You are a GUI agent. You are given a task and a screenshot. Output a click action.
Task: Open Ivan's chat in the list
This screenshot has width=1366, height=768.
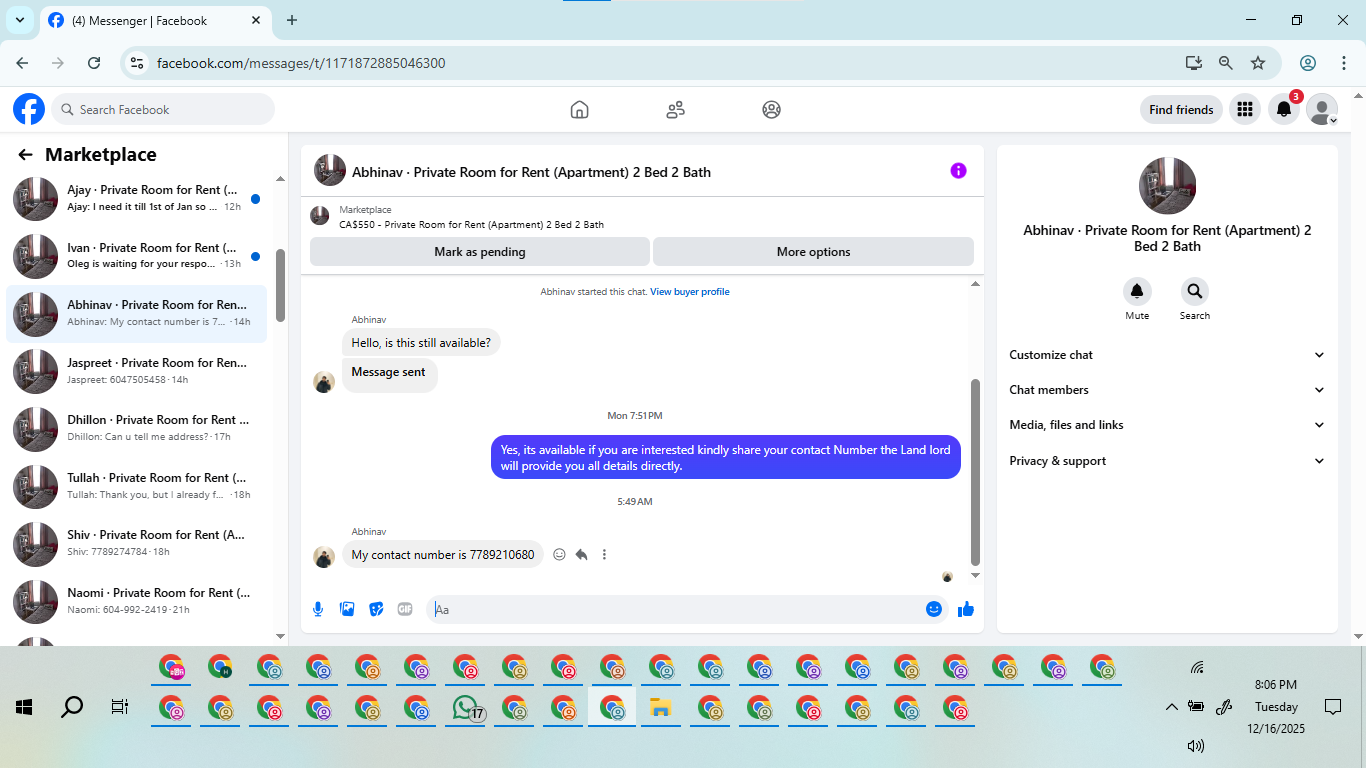point(138,256)
